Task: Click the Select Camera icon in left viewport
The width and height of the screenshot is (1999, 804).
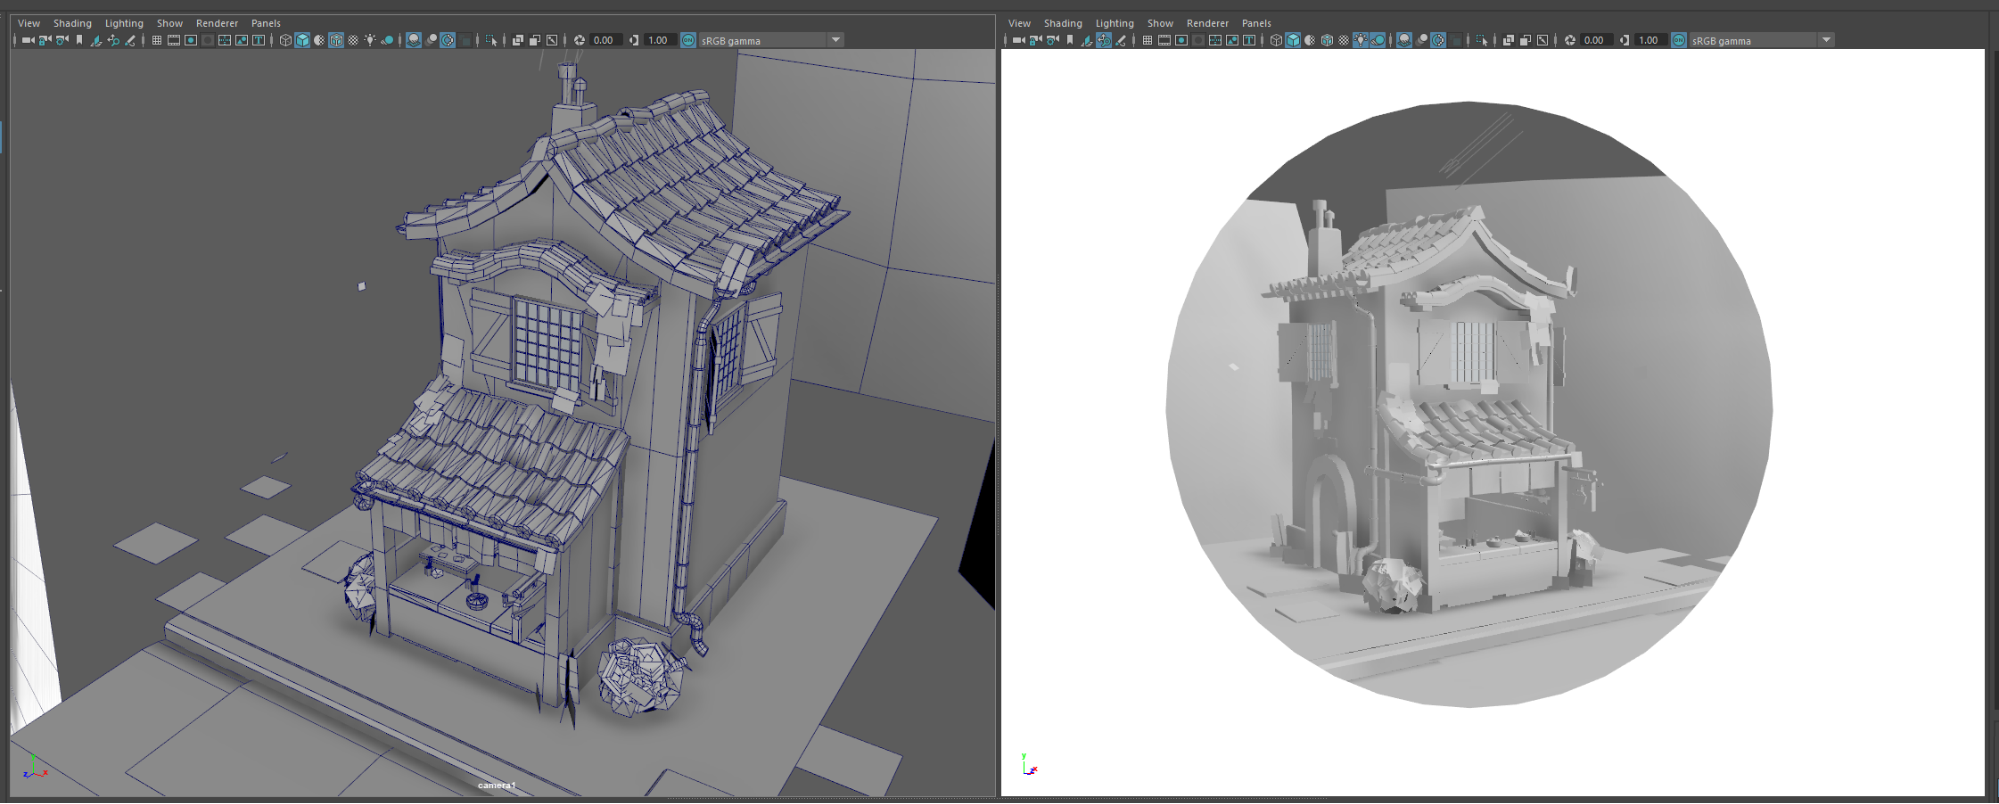Action: (x=28, y=40)
